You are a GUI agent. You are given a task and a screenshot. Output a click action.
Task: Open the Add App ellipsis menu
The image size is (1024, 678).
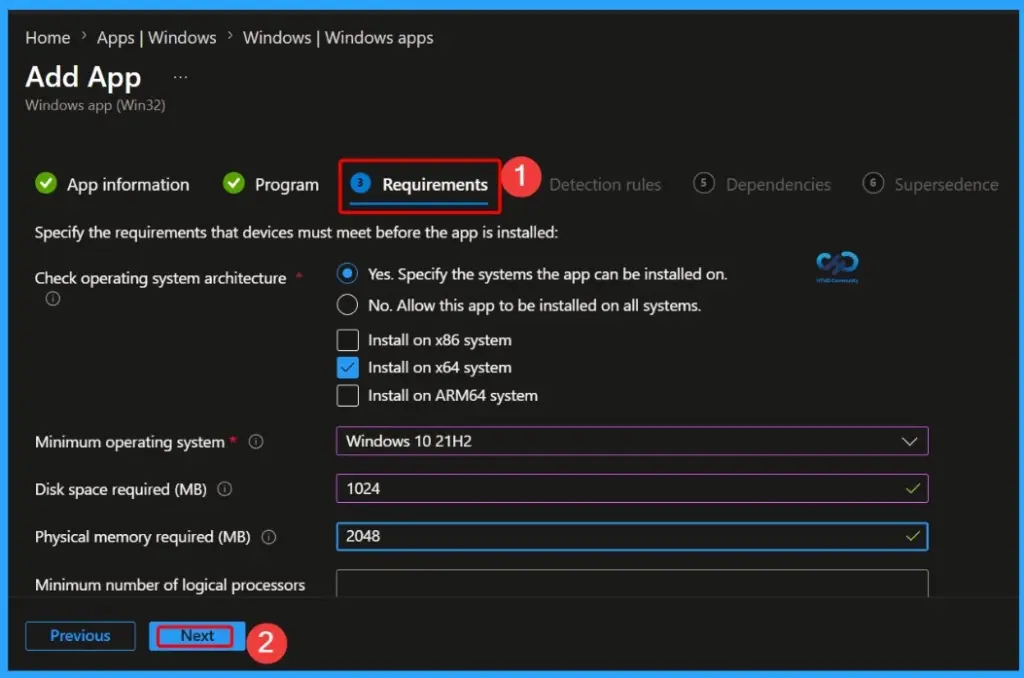[x=180, y=77]
